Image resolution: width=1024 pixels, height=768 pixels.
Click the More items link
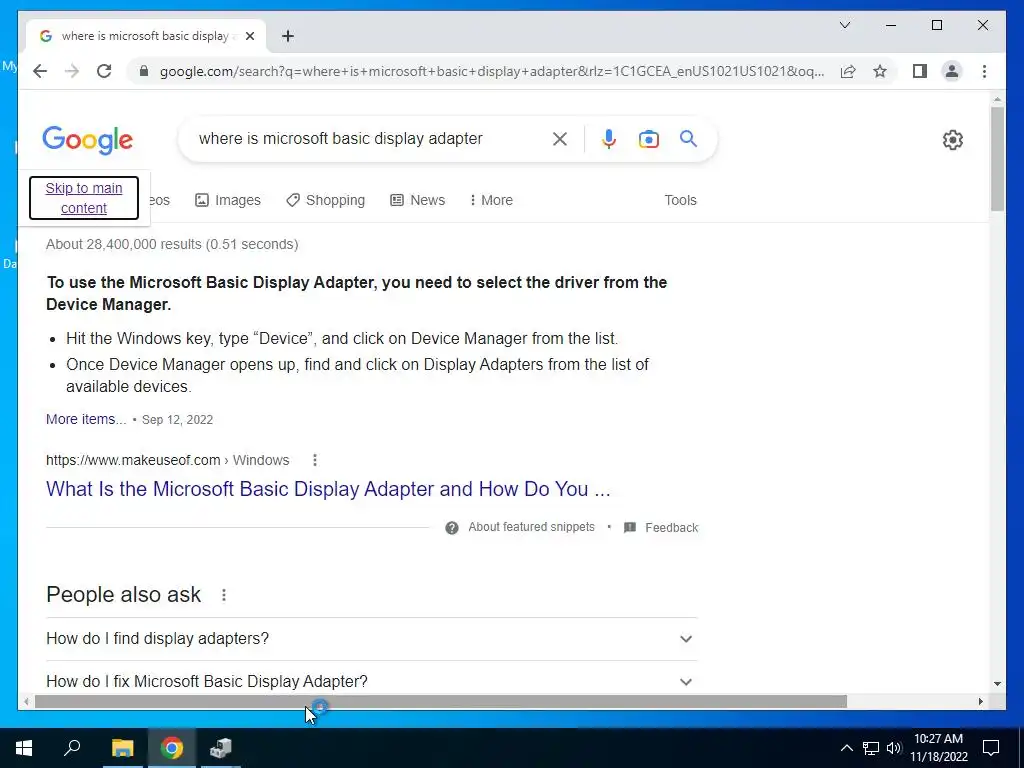pos(86,419)
